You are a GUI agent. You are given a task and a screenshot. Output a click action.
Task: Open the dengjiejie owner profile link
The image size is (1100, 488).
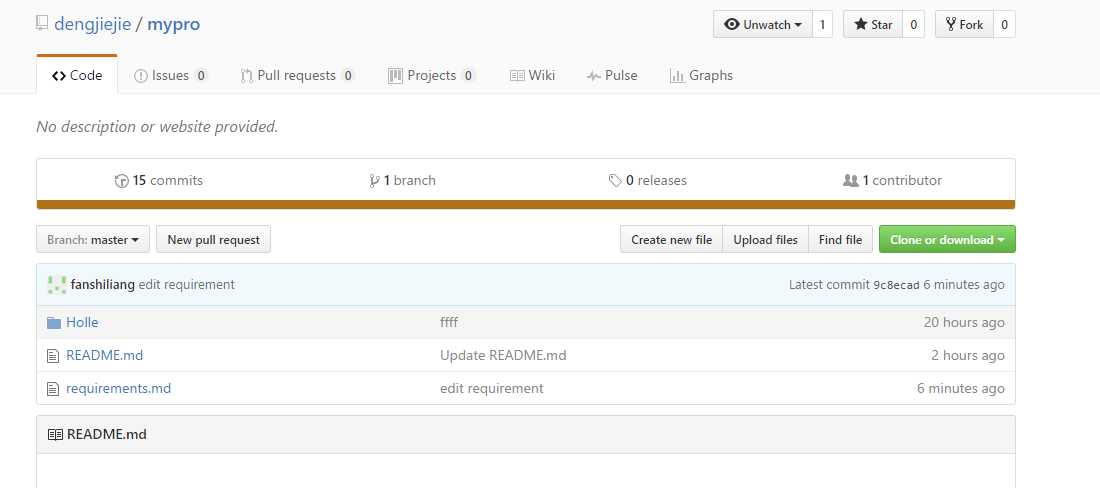point(93,24)
